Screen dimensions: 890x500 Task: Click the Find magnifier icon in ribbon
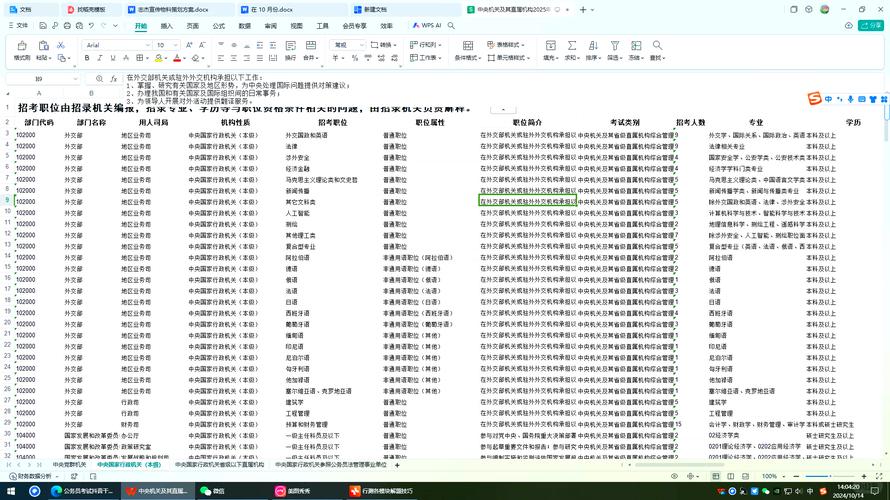657,45
